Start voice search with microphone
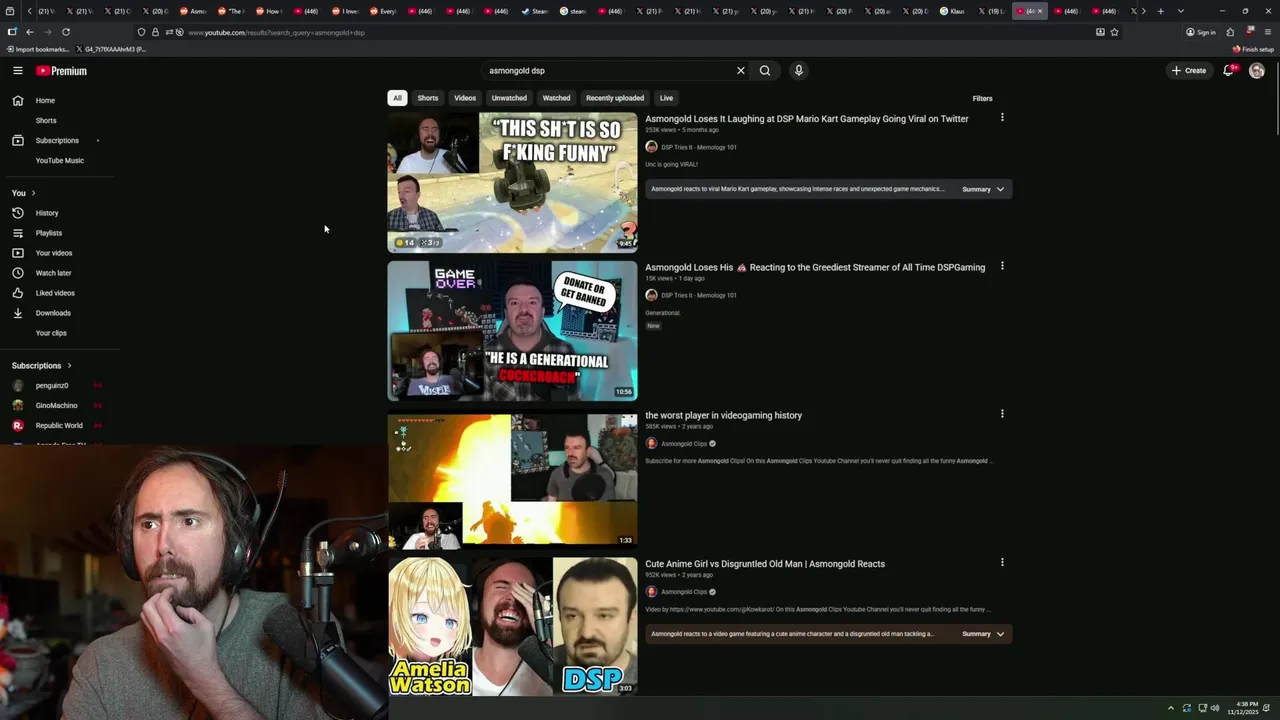 tap(798, 71)
